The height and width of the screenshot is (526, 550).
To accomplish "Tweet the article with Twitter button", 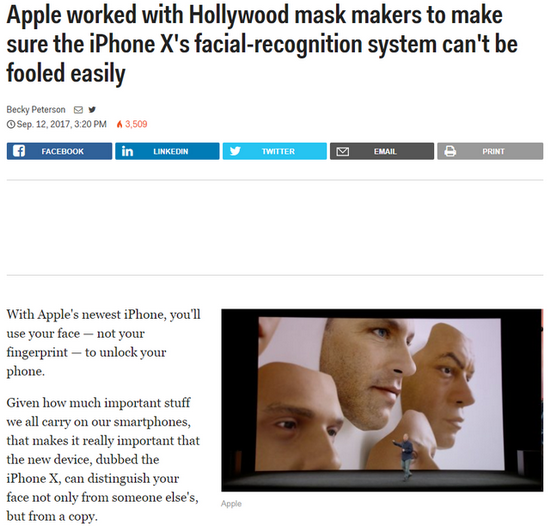I will pos(275,151).
